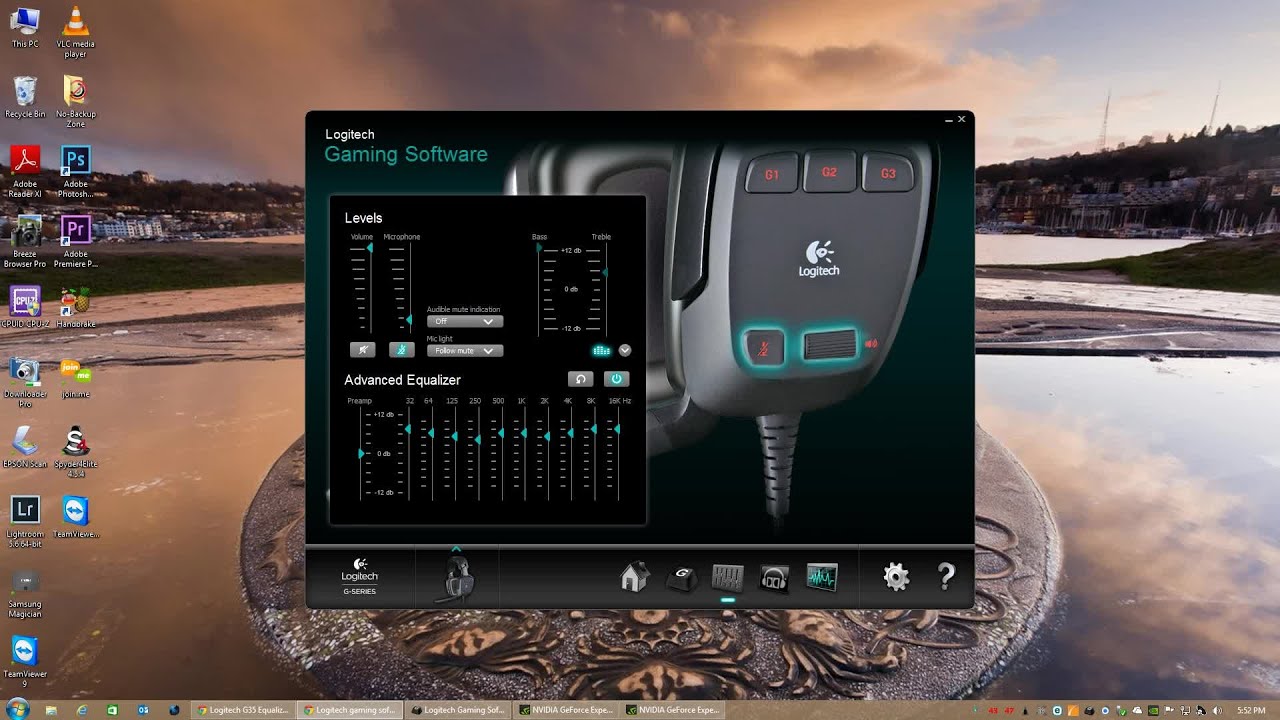Select the join.me desktop icon
The width and height of the screenshot is (1280, 720).
[75, 377]
